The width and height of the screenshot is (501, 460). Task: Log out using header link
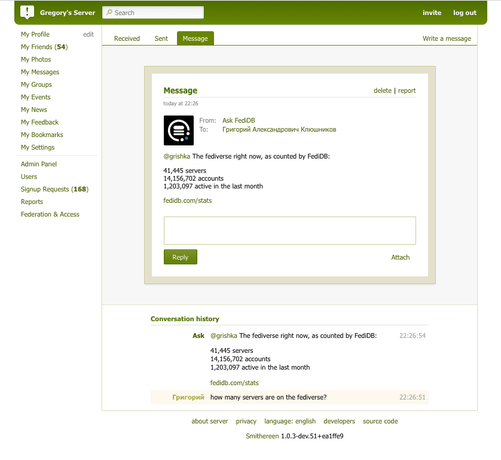(464, 13)
